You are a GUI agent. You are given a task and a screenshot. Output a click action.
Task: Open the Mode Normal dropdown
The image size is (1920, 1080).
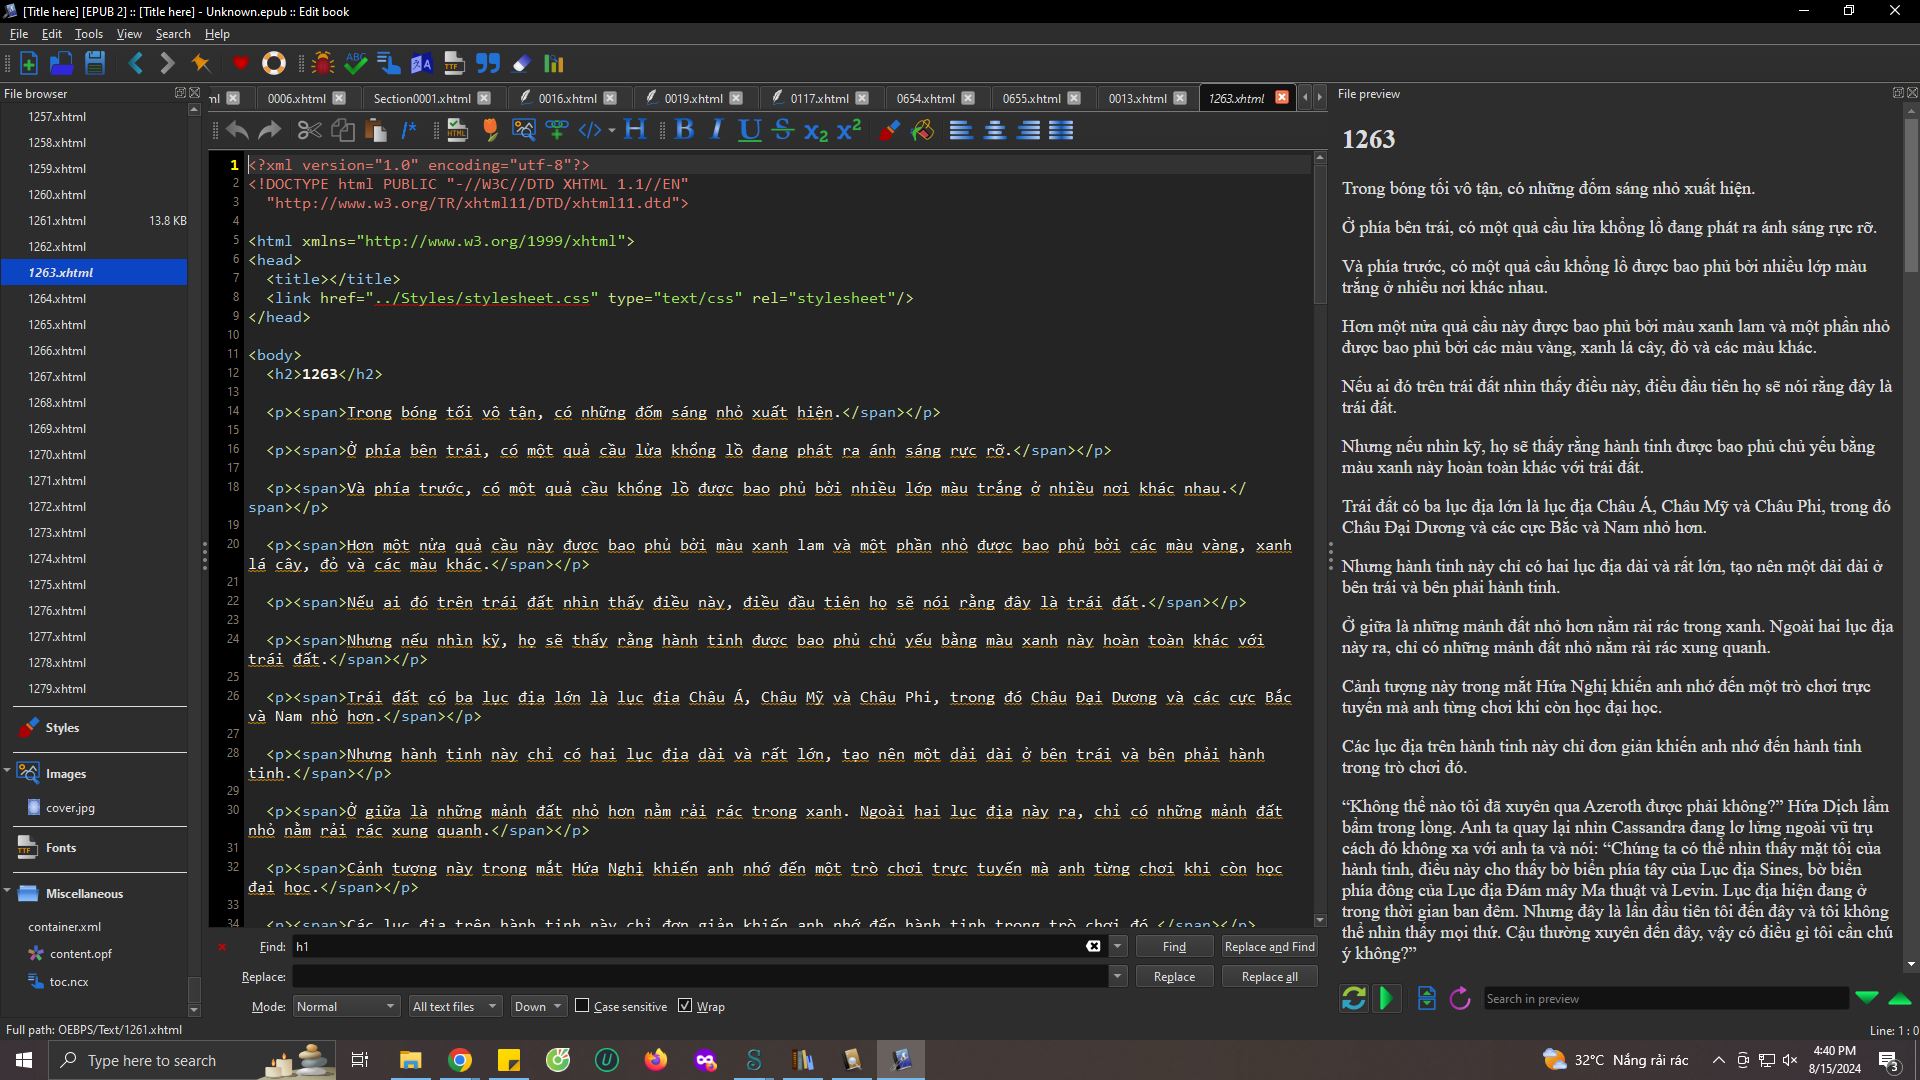346,1006
